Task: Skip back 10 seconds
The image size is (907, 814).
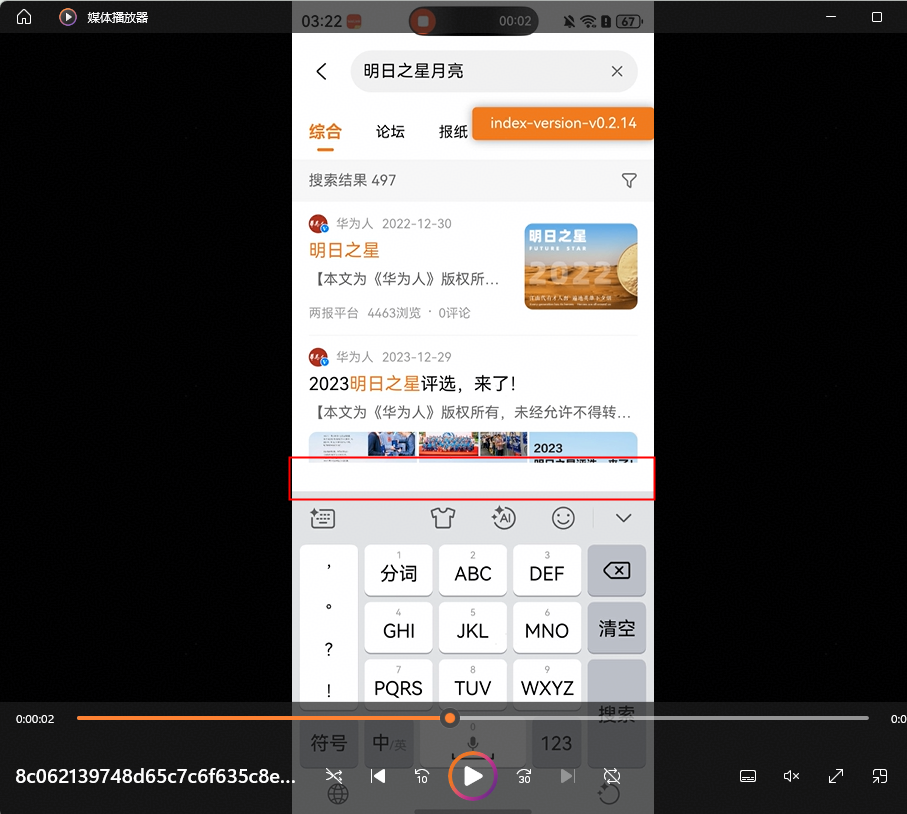Action: 422,776
